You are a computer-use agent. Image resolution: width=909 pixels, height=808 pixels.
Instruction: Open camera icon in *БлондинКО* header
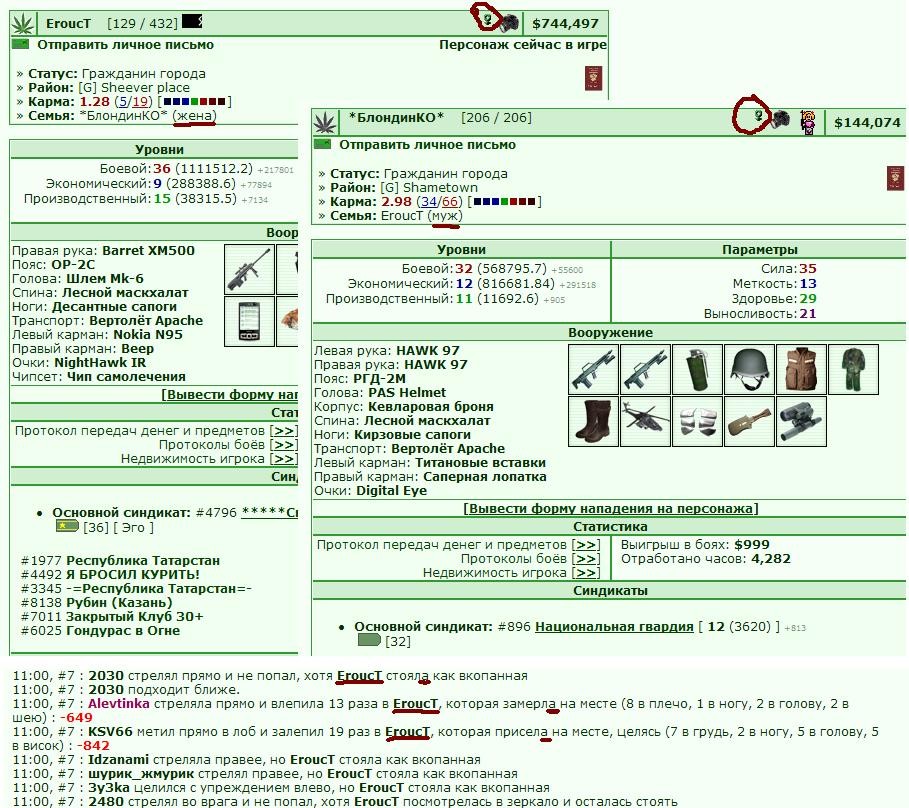(780, 119)
